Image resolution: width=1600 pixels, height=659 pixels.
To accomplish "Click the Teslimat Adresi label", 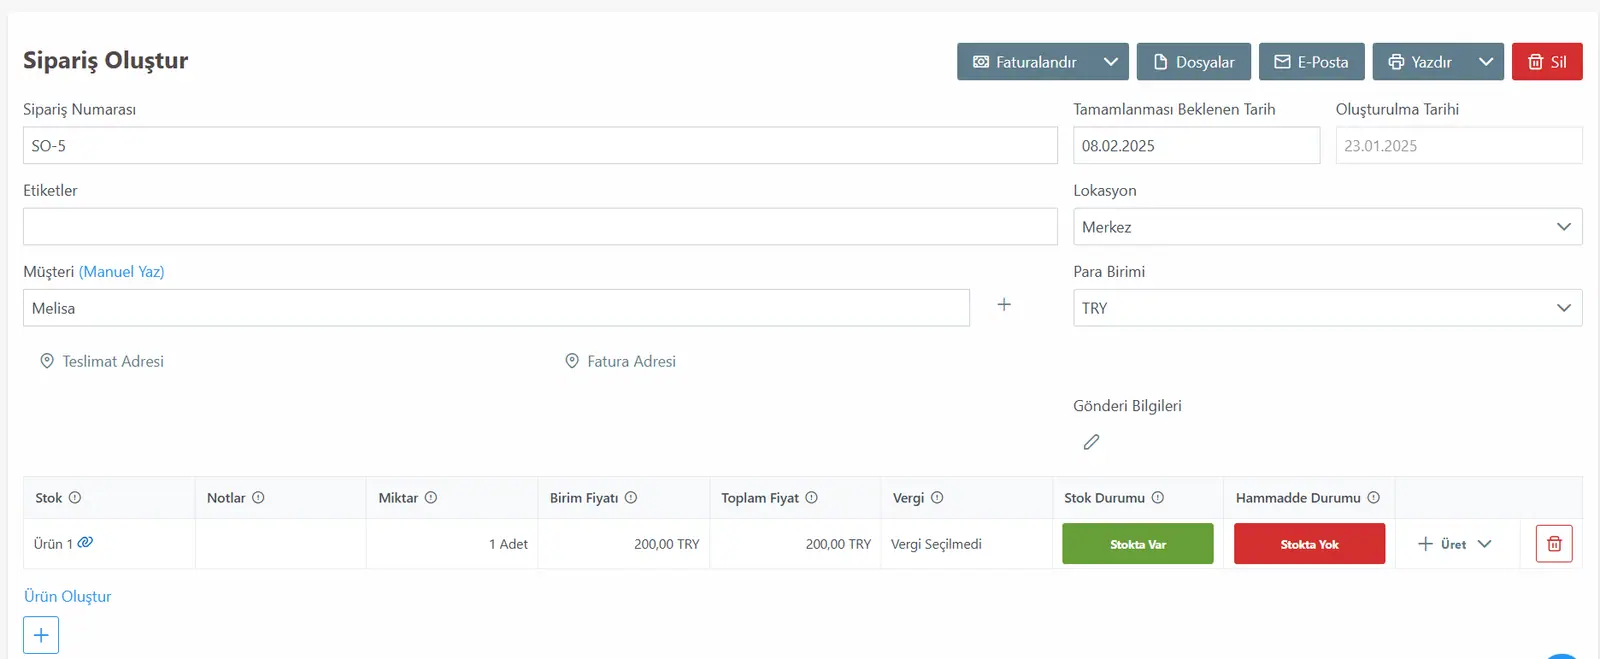I will 113,361.
